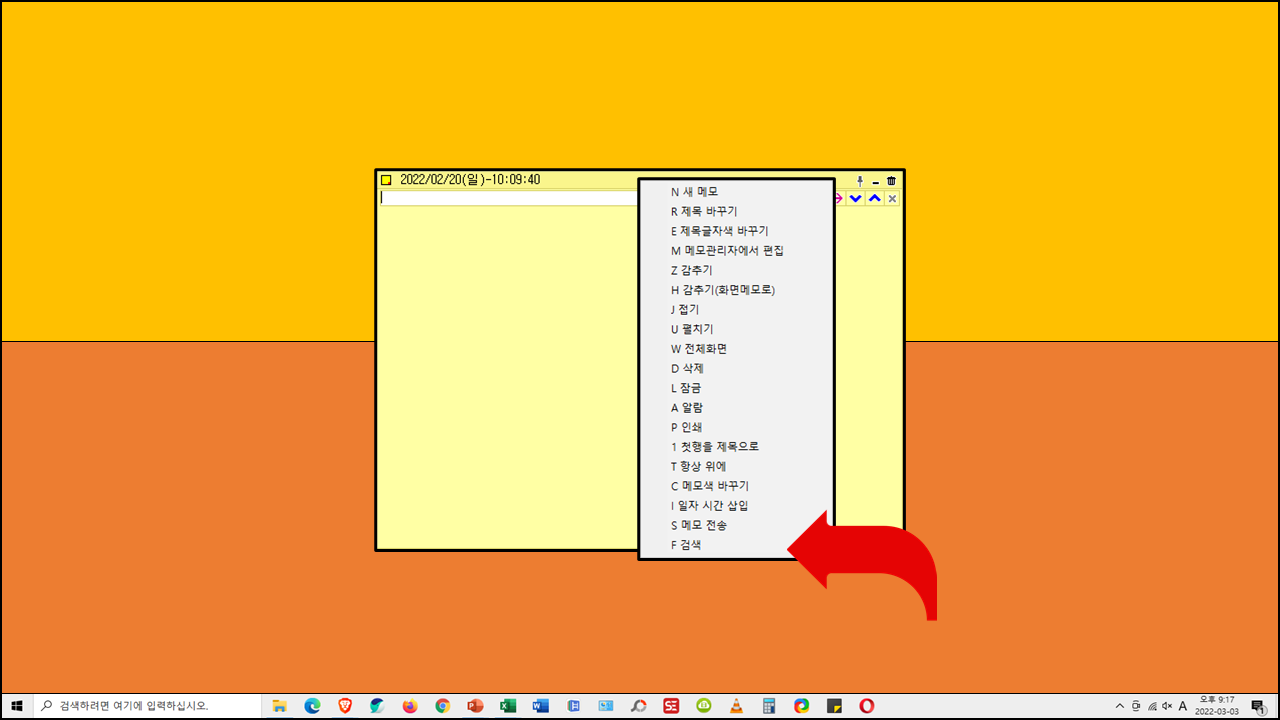Open the Windows Start menu
Screen dimensions: 1280x720
point(16,706)
